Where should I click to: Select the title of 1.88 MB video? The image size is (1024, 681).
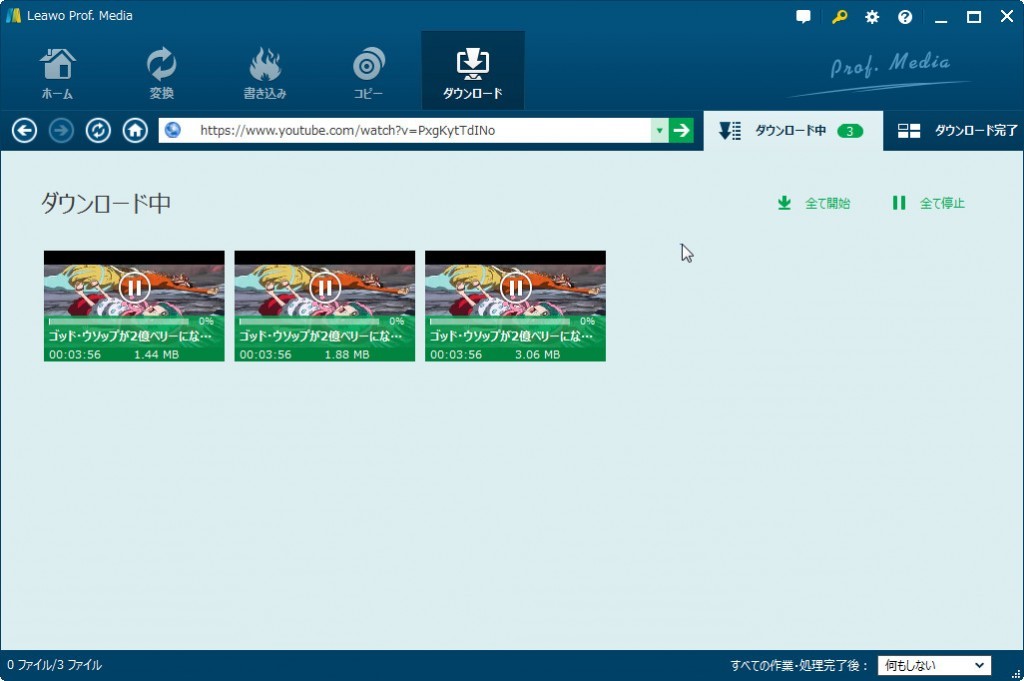tap(321, 336)
